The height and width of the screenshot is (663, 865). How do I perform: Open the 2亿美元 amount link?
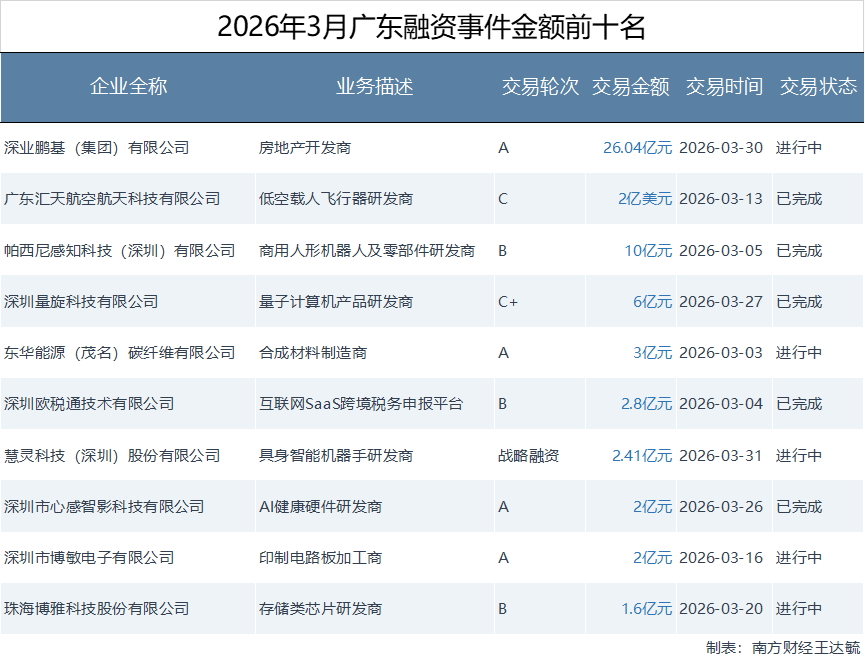tap(644, 199)
